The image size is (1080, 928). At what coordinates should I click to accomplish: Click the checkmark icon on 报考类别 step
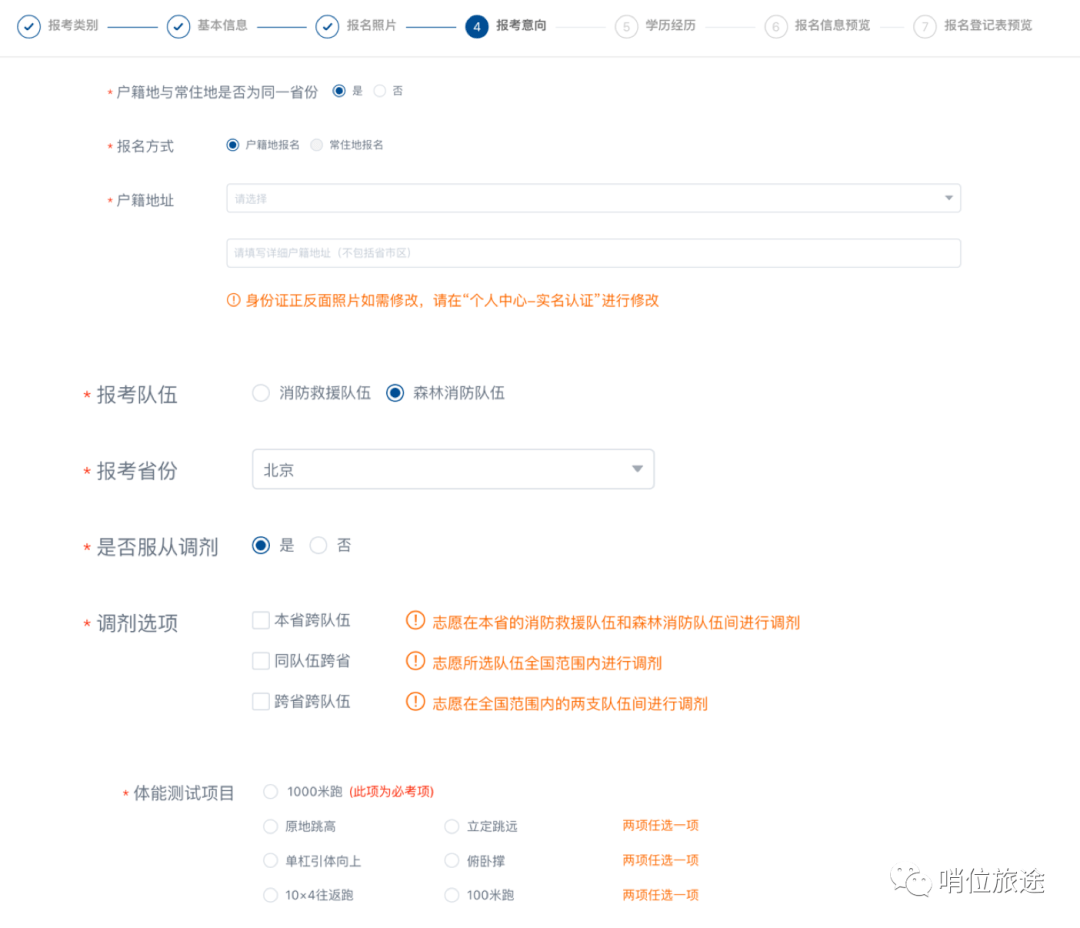[x=29, y=26]
